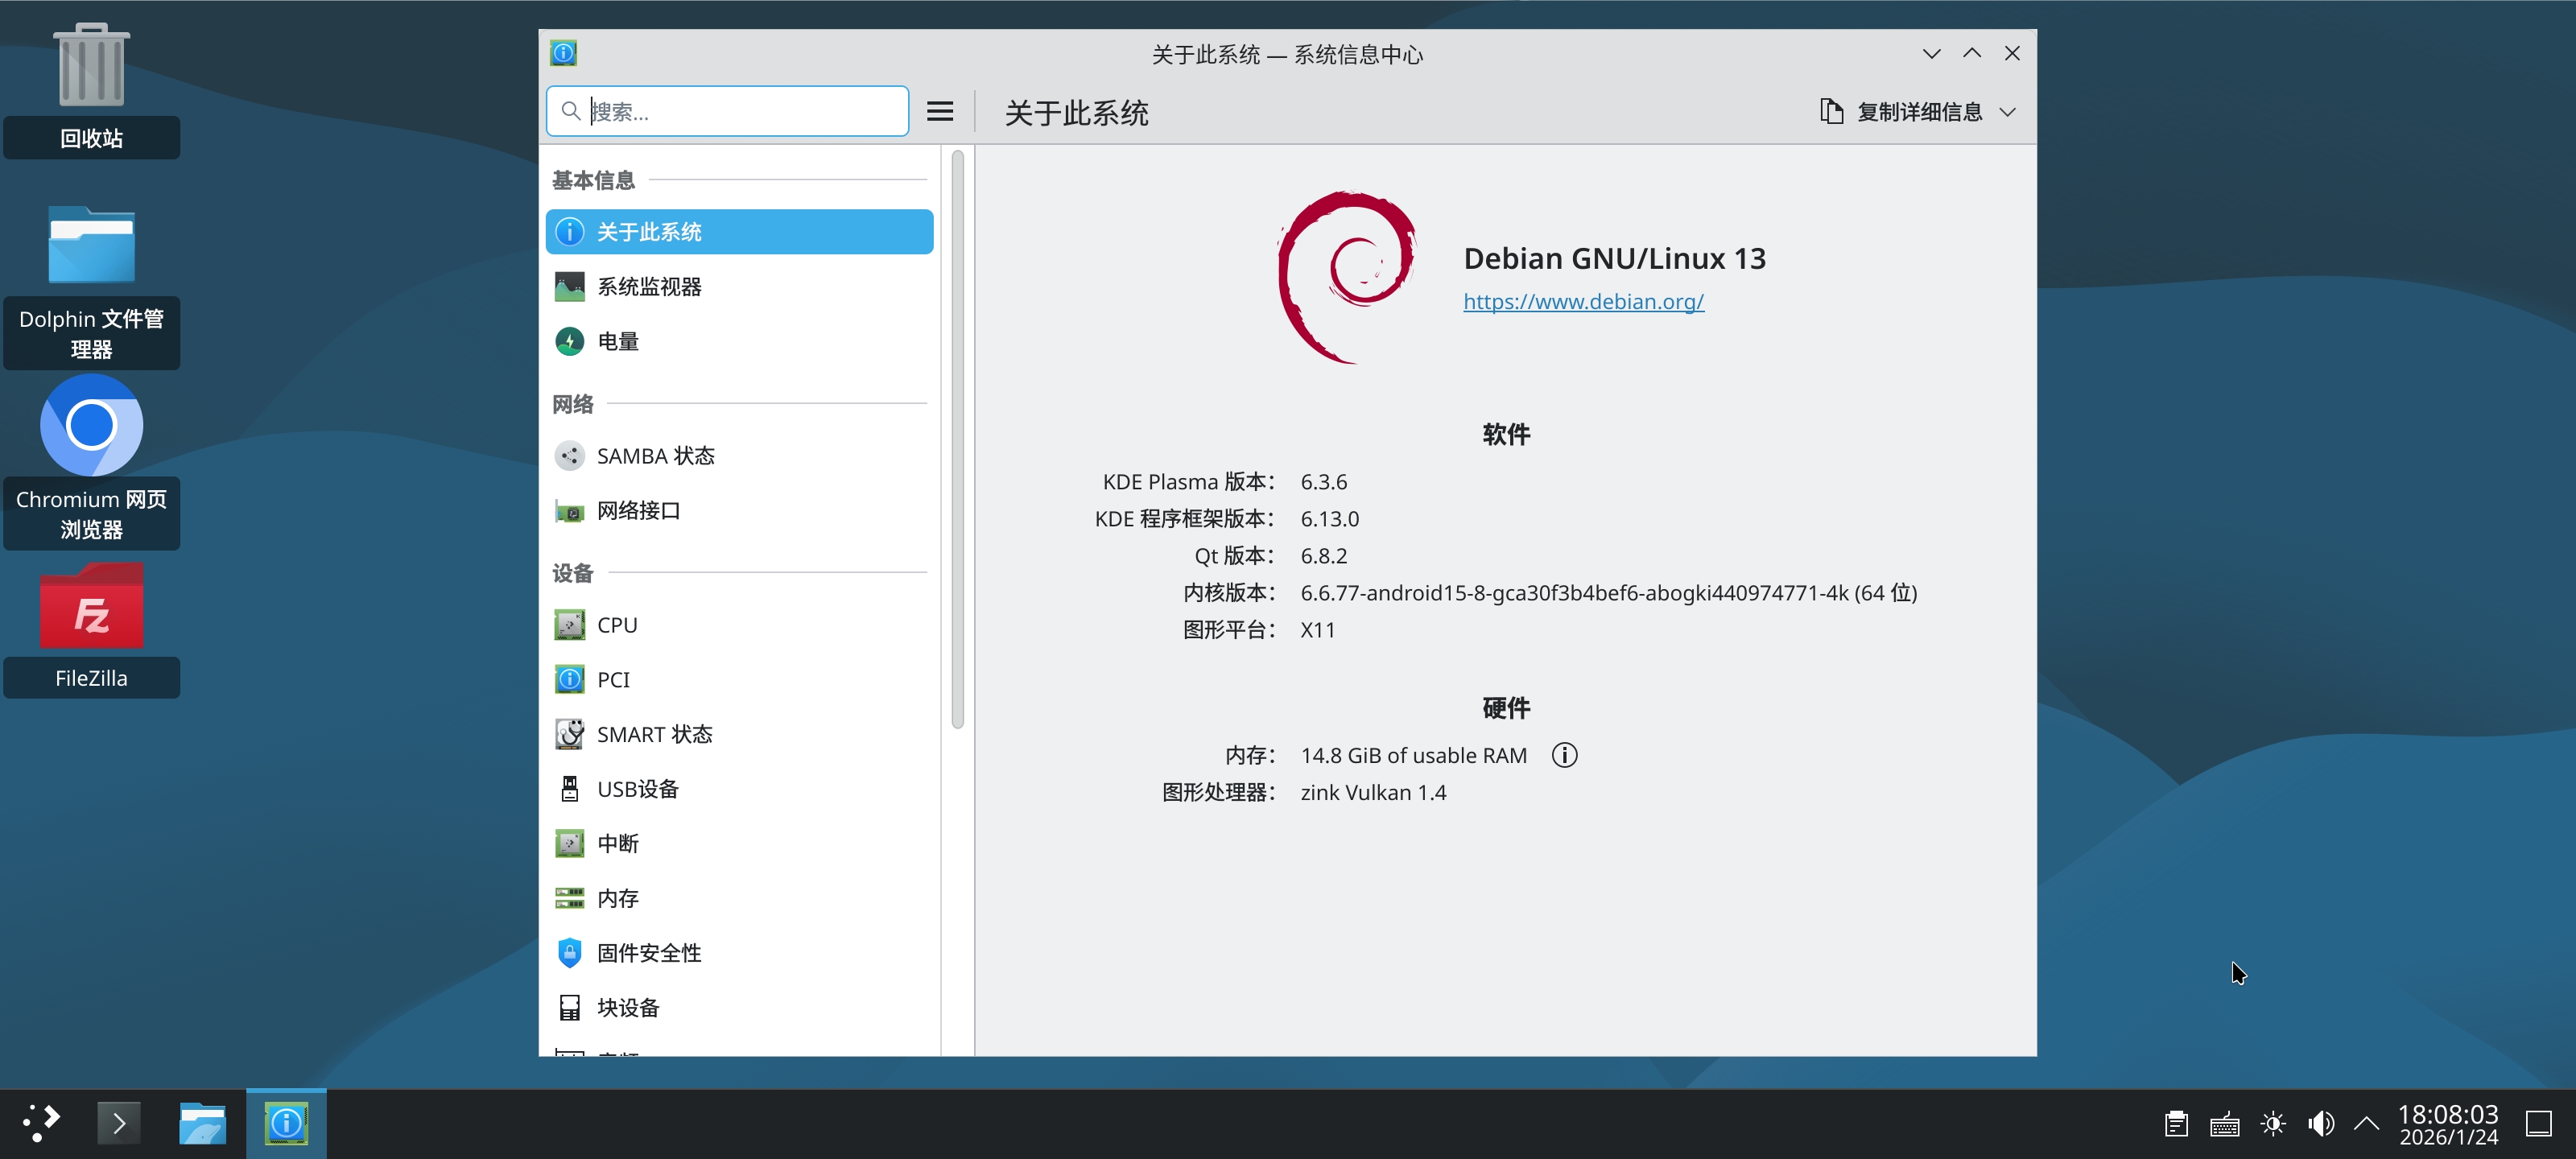Viewport: 2576px width, 1159px height.
Task: Open the debian.org website link
Action: point(1583,301)
